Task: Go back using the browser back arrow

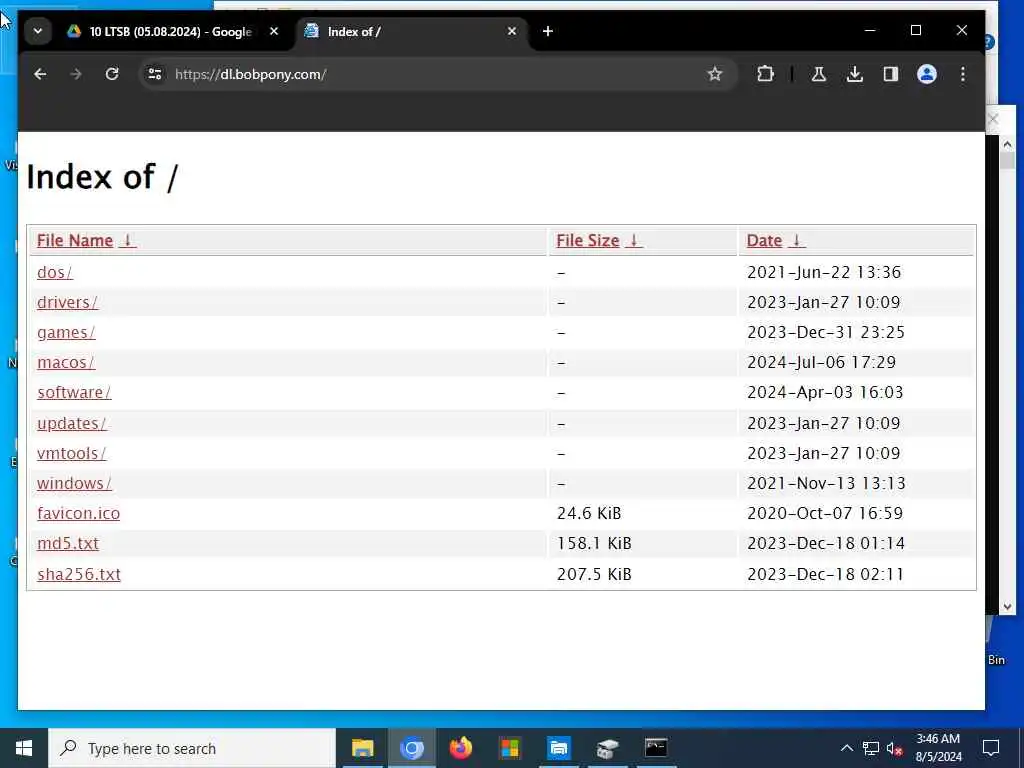Action: [40, 74]
